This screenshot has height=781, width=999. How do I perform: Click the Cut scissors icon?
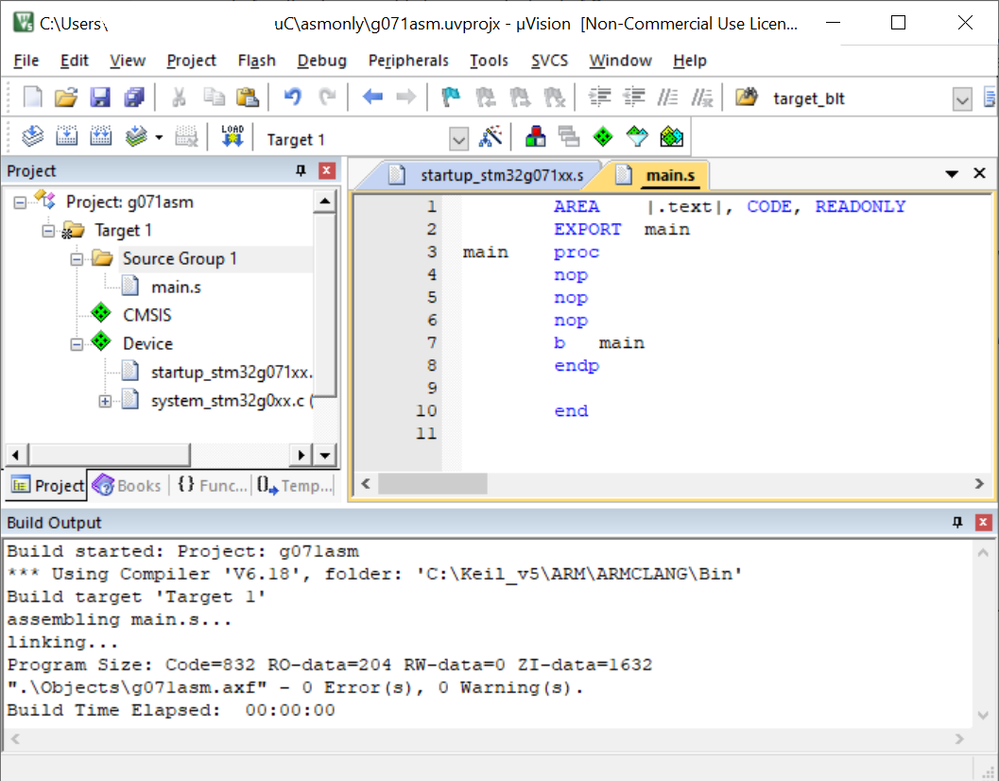[179, 97]
